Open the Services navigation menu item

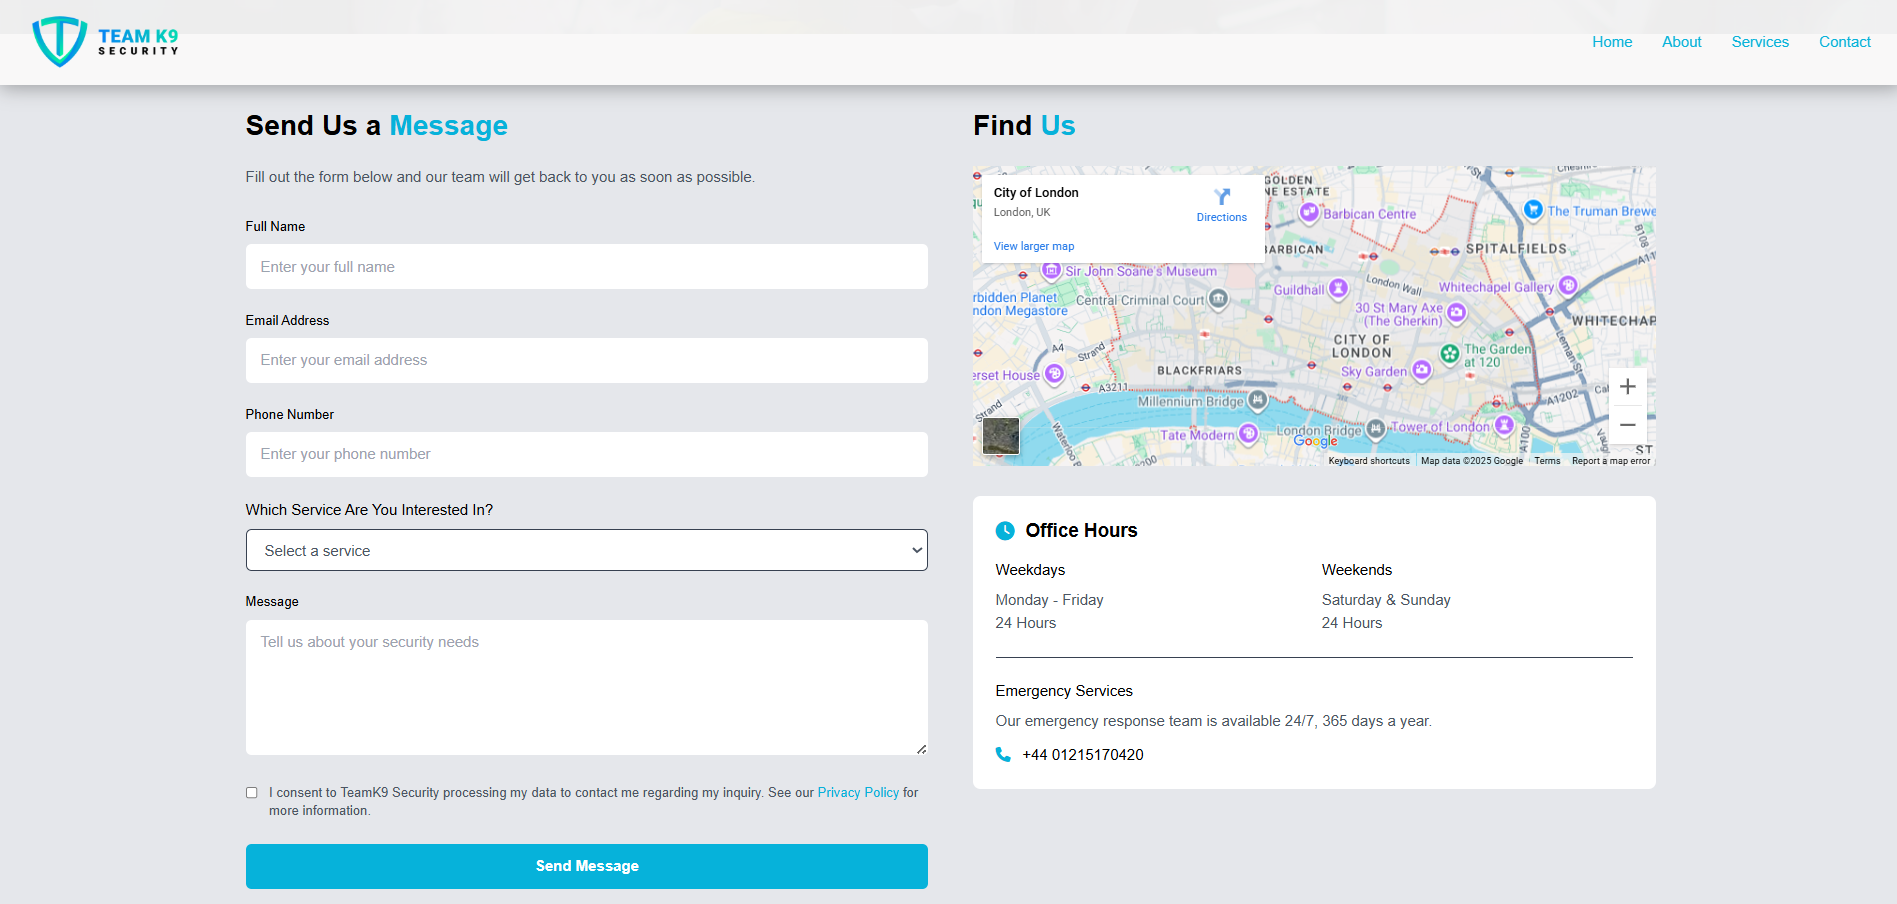click(x=1759, y=42)
